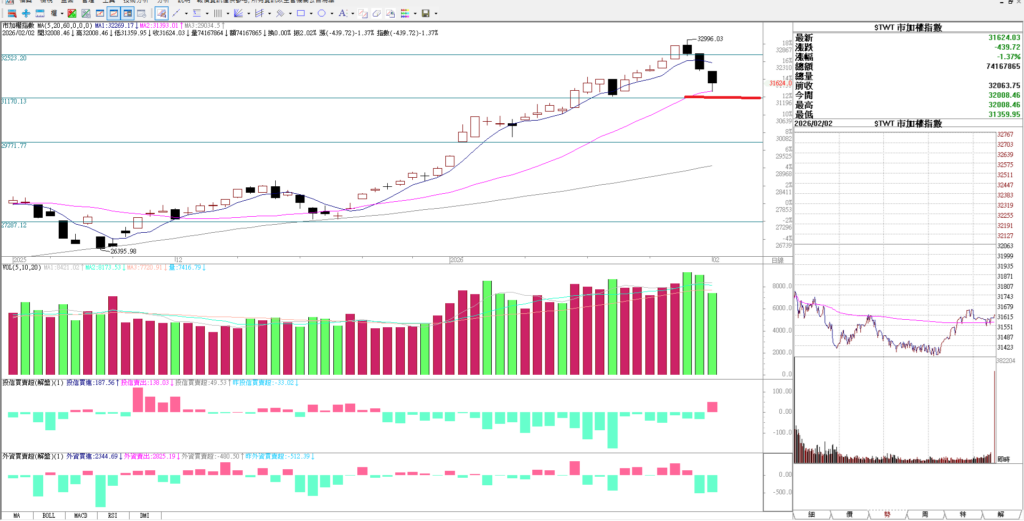Open the save icon dropdown arrow
The width and height of the screenshot is (1024, 521).
436,13
